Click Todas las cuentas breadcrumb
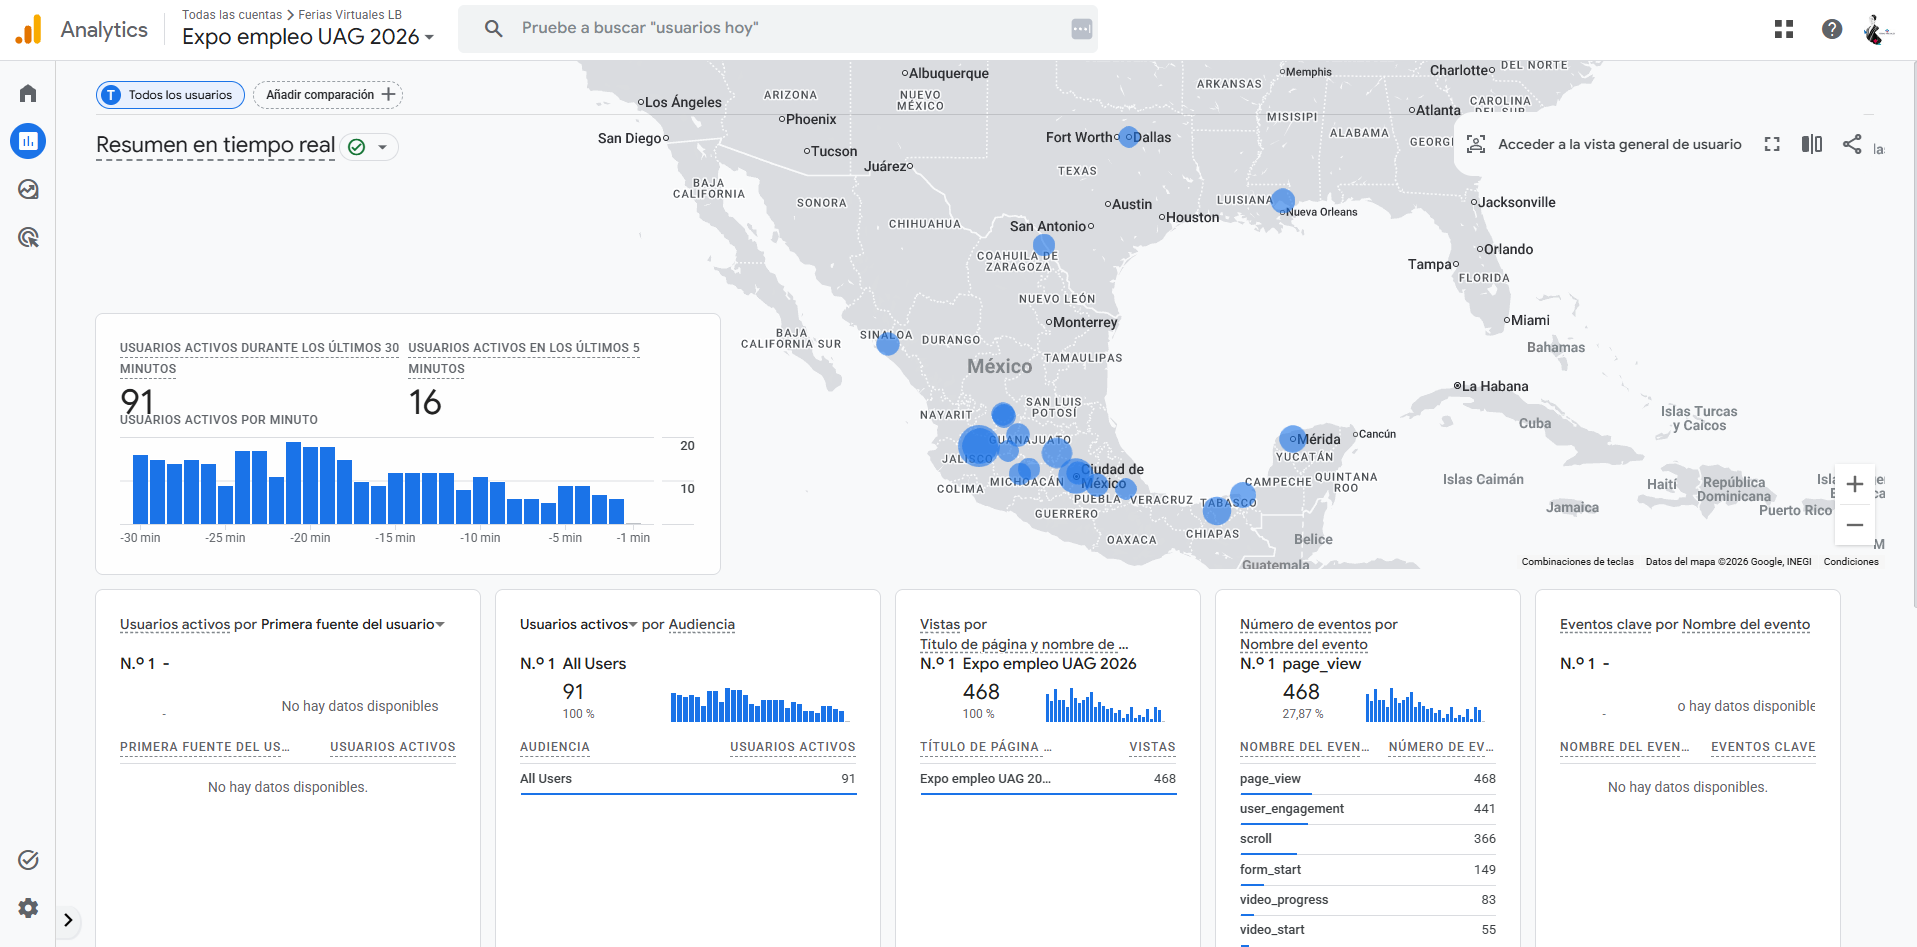This screenshot has height=947, width=1917. coord(232,15)
